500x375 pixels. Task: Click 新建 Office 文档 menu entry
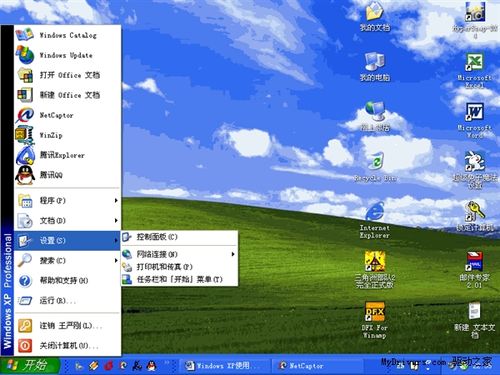(67, 95)
